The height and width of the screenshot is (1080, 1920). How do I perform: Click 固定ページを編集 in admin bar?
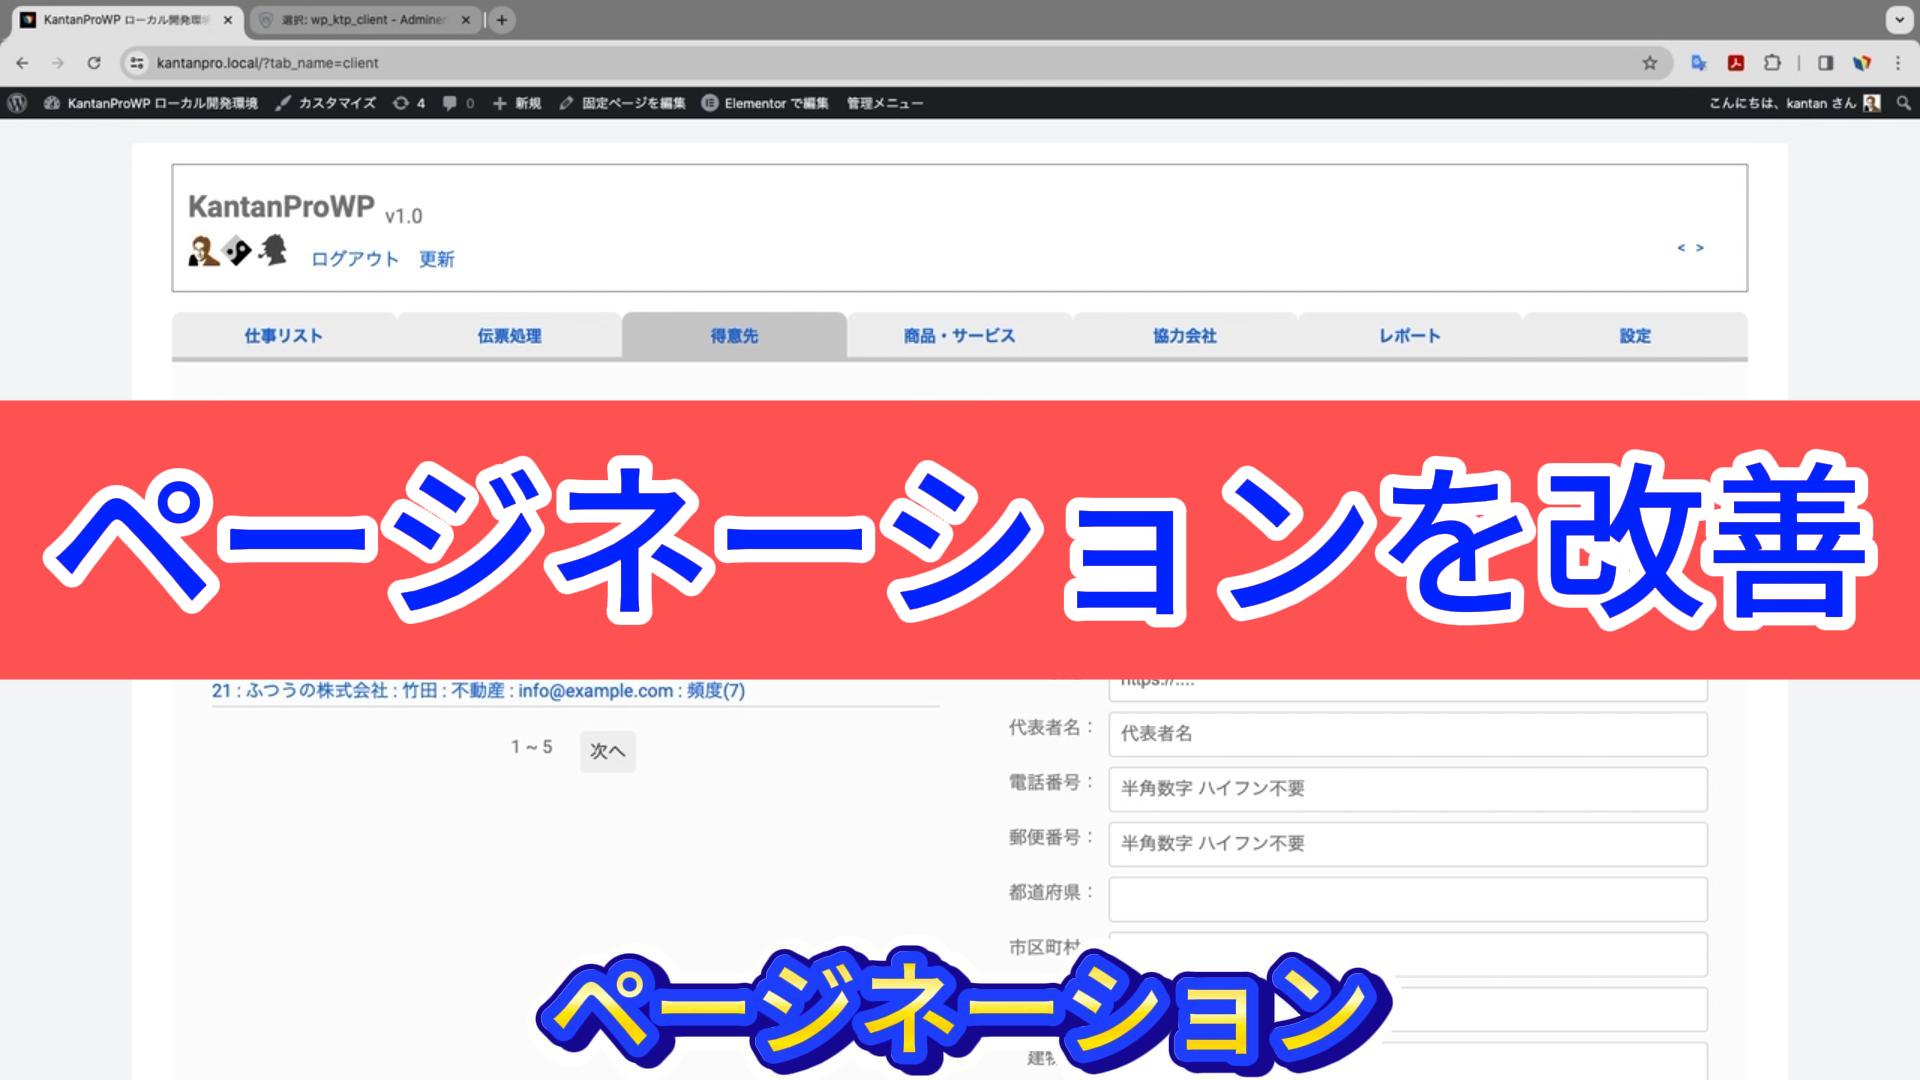coord(622,103)
